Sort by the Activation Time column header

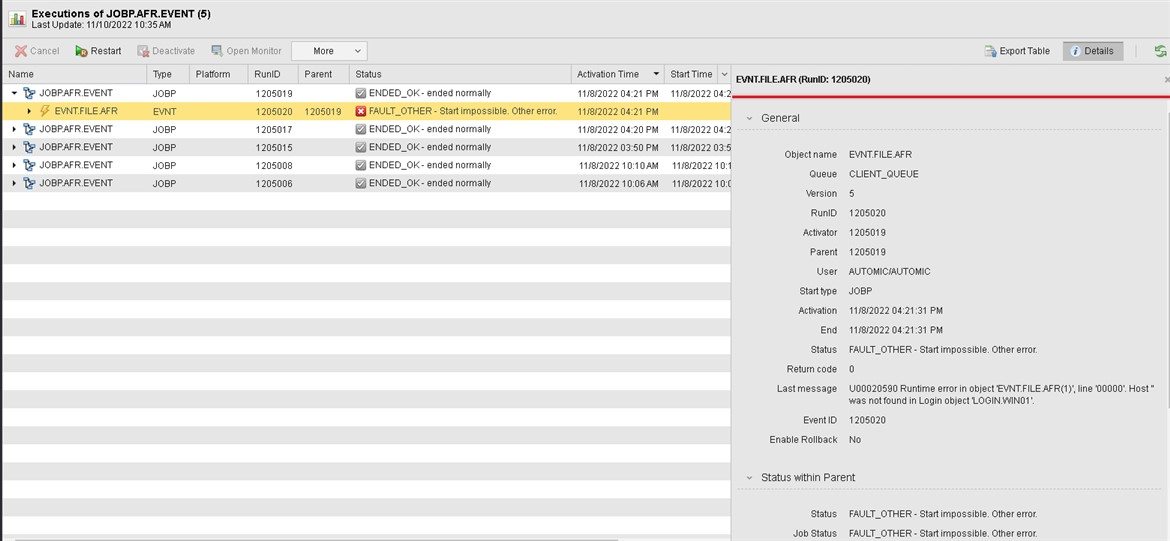tap(608, 74)
